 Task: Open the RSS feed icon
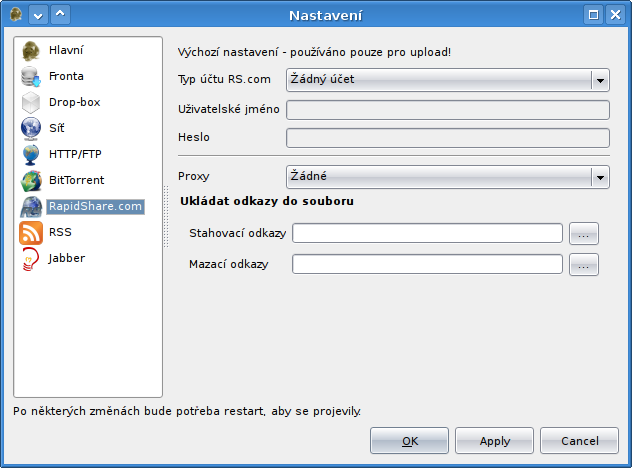click(x=31, y=233)
